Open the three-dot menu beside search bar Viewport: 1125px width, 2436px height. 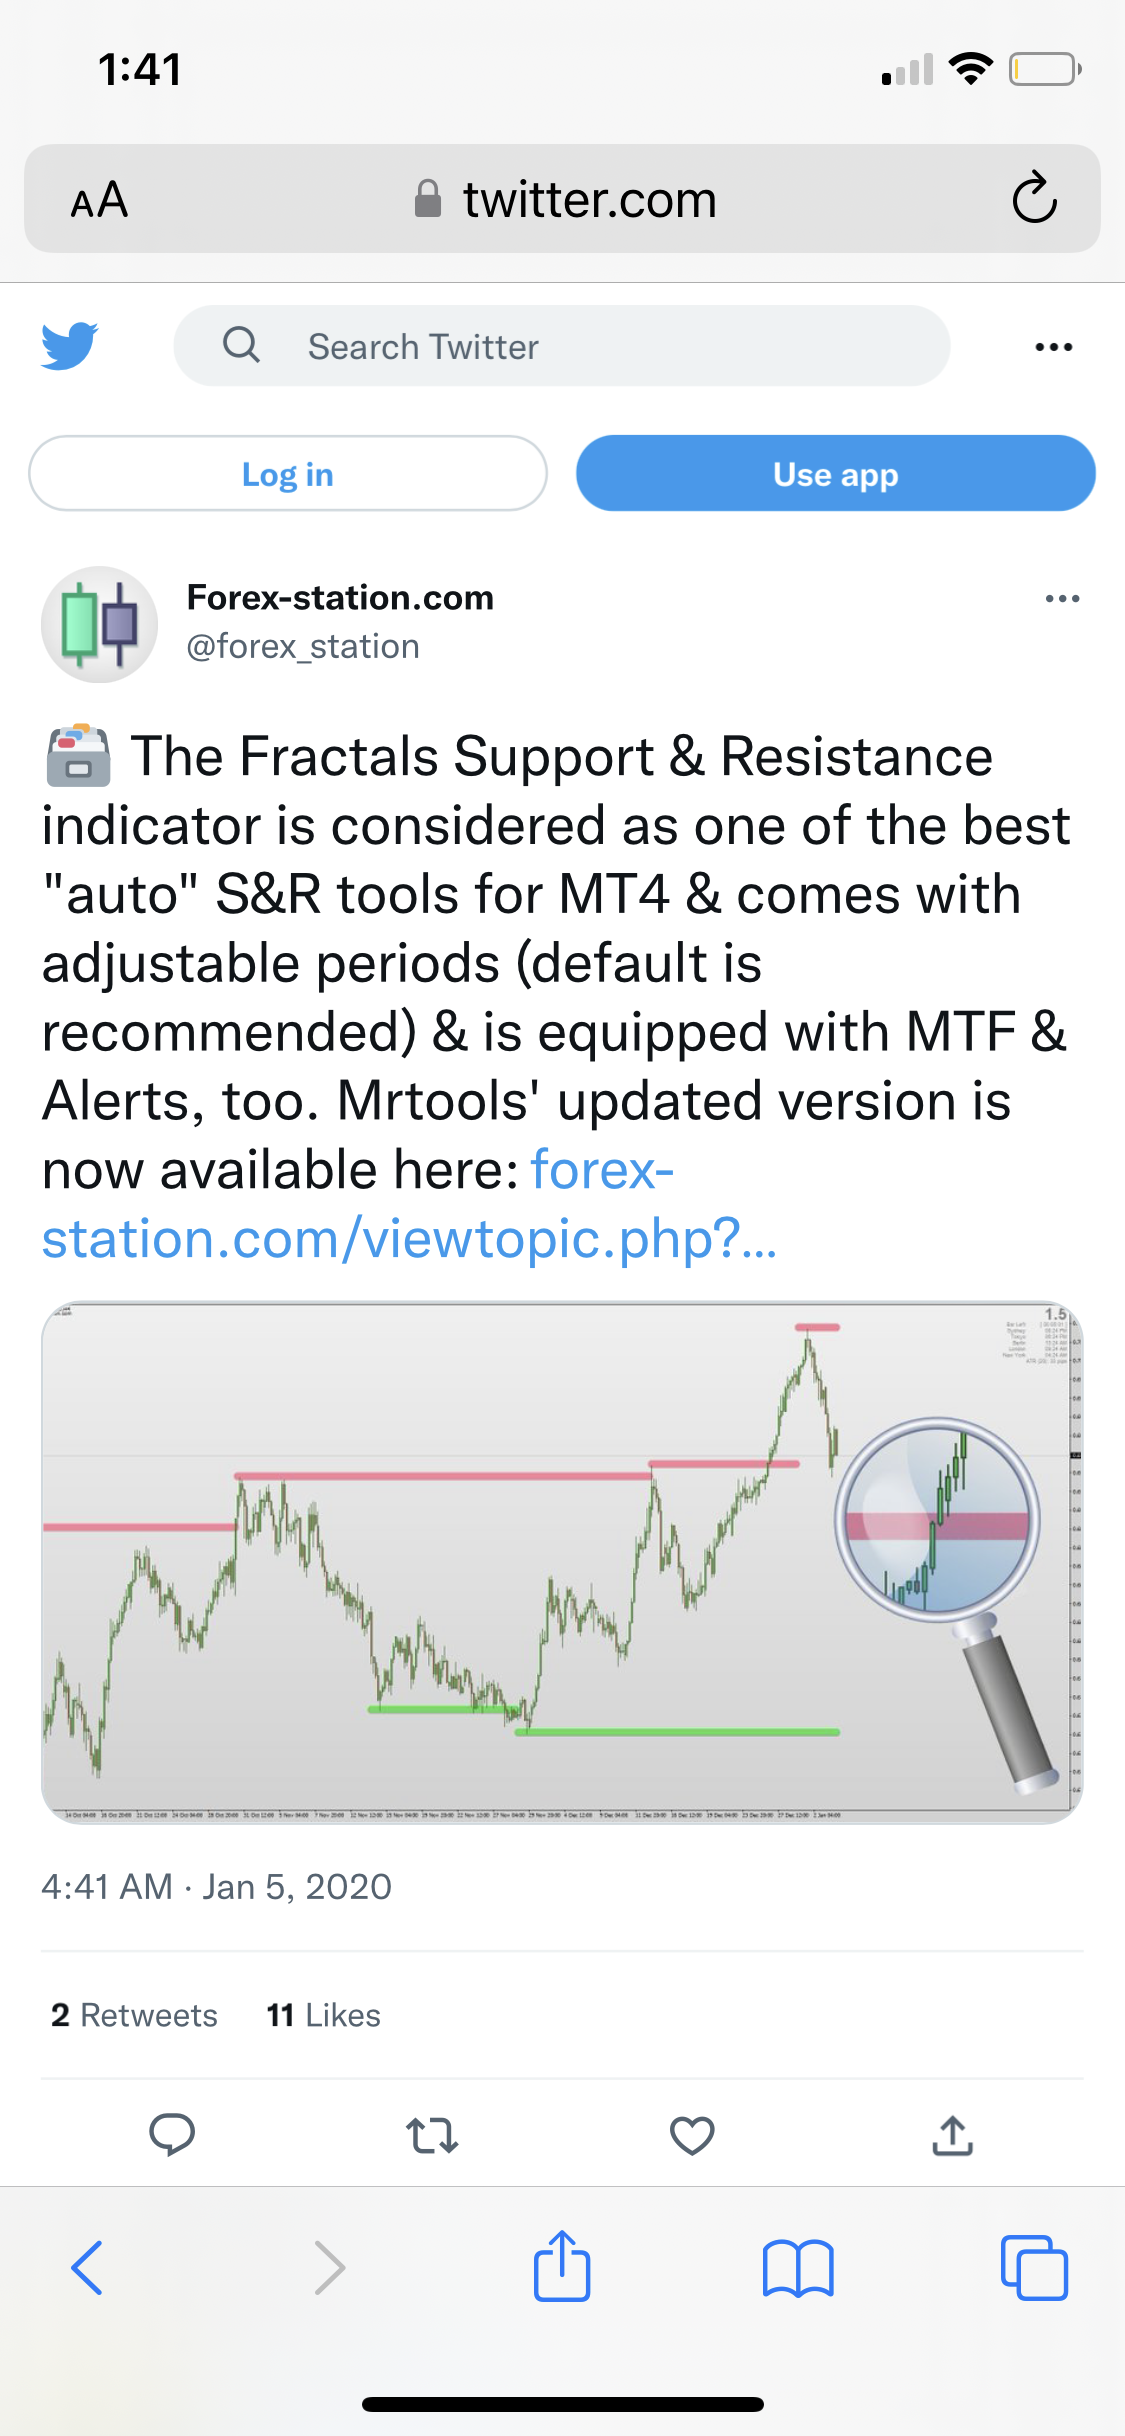[x=1053, y=347]
